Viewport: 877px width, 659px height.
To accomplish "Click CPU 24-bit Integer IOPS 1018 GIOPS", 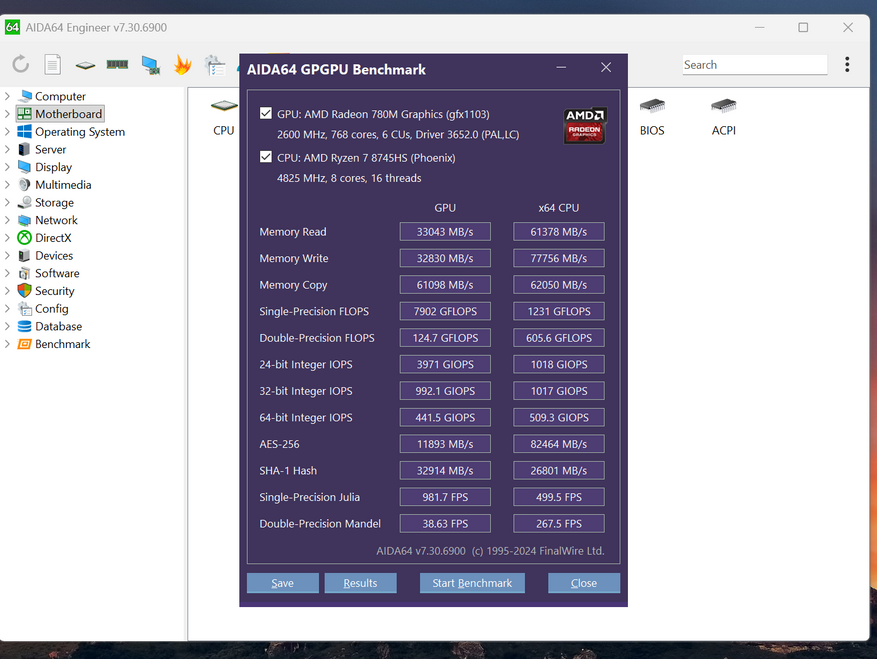I will coord(559,364).
